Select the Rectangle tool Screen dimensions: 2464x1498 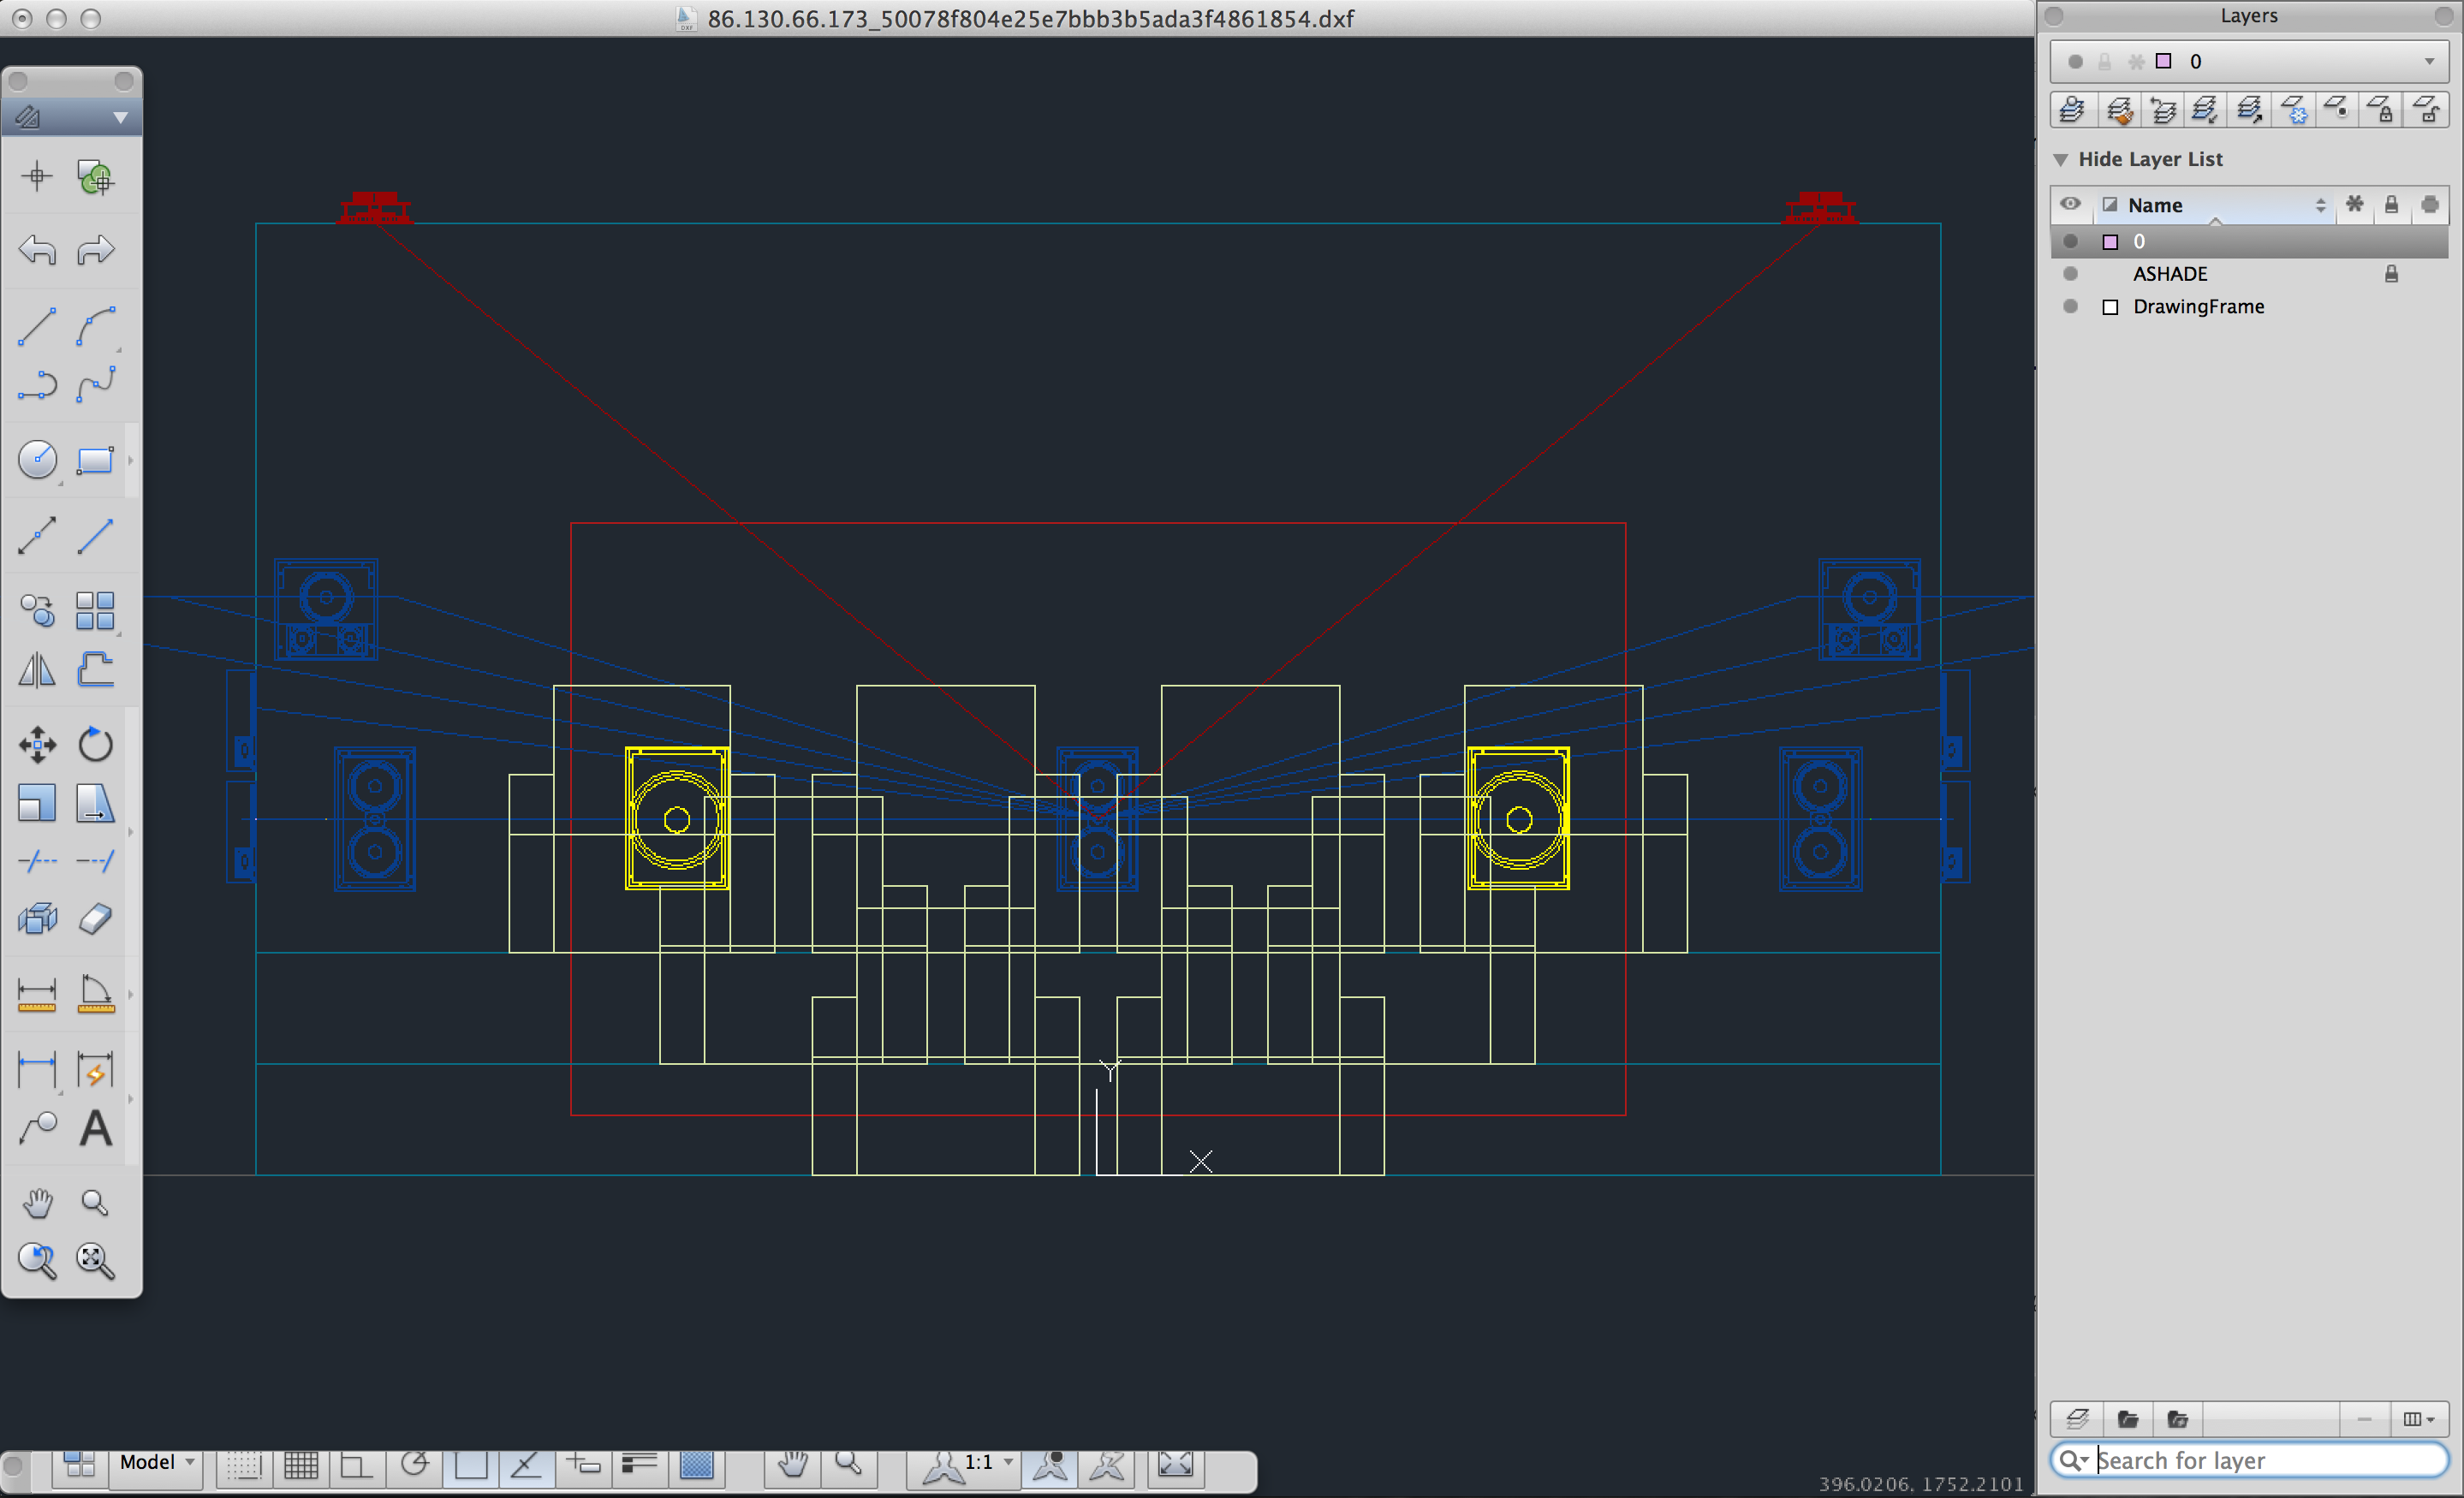96,459
